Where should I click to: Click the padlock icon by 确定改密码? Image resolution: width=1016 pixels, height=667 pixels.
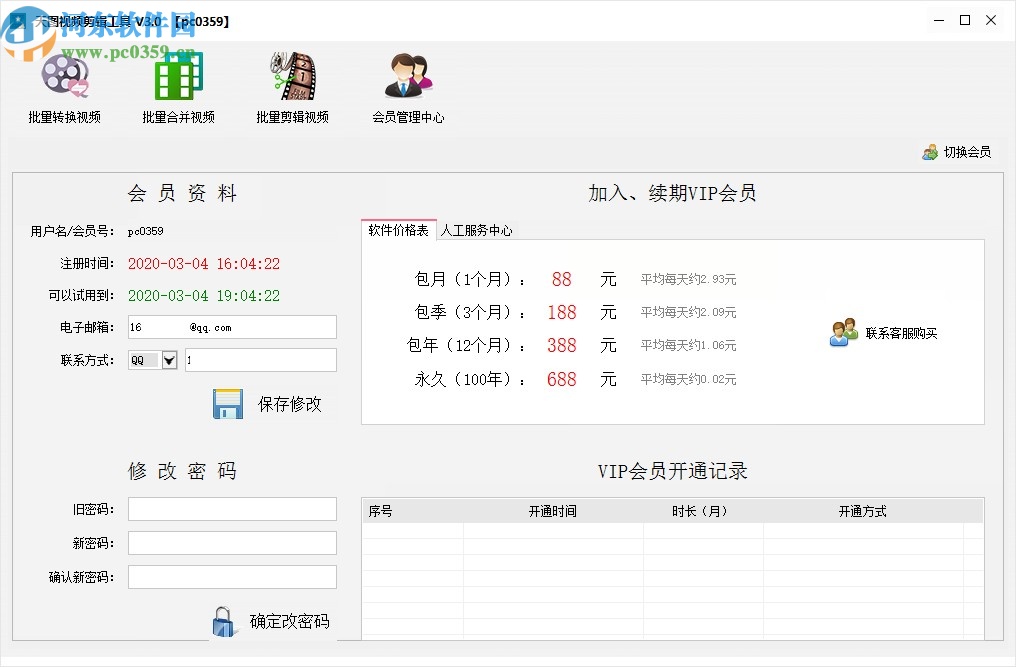click(224, 622)
